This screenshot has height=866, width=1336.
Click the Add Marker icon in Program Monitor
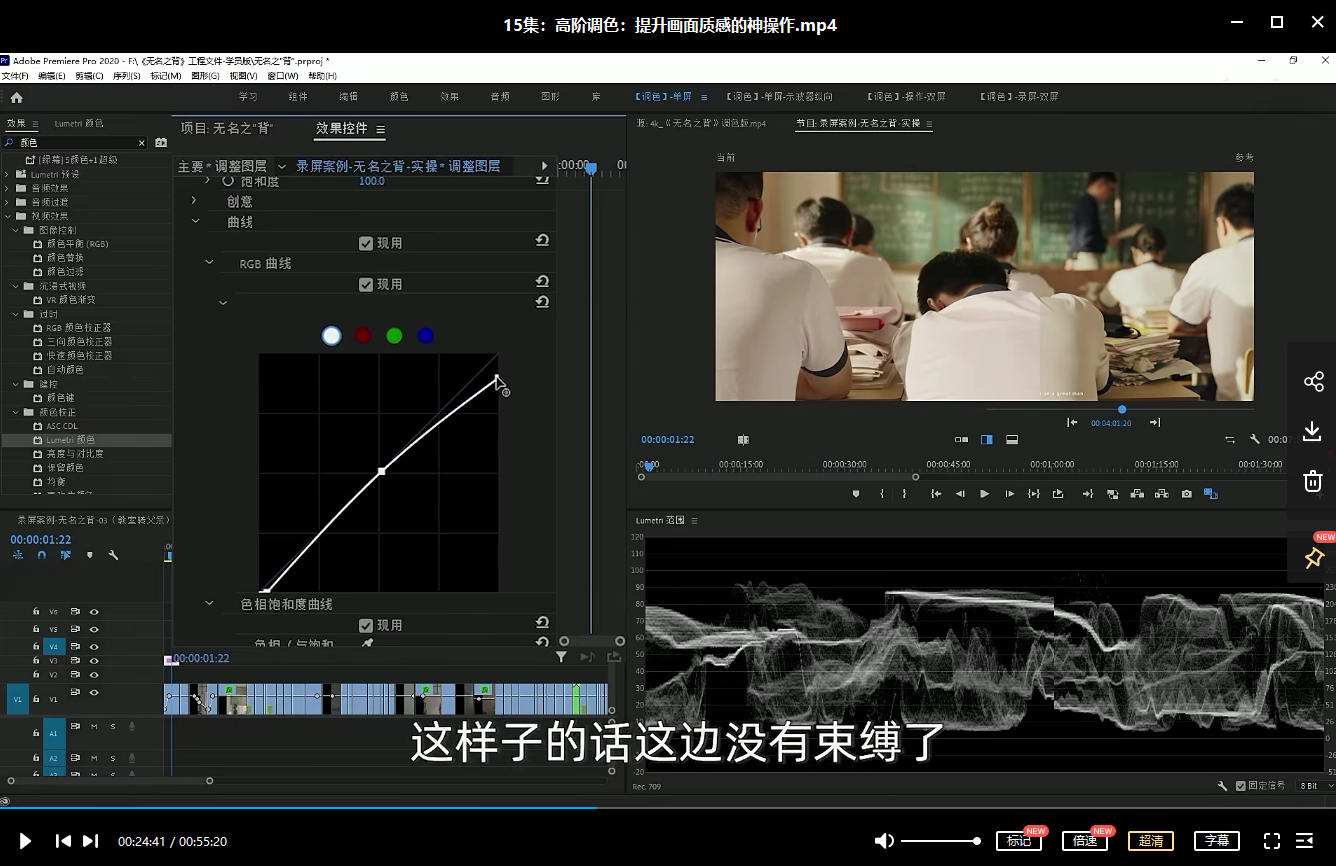coord(856,494)
